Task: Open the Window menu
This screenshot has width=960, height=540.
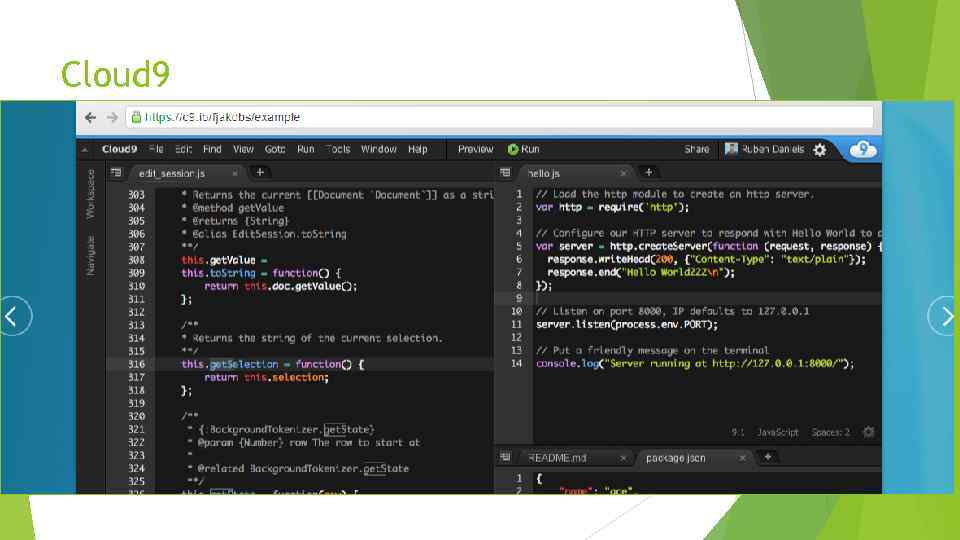Action: pyautogui.click(x=378, y=149)
